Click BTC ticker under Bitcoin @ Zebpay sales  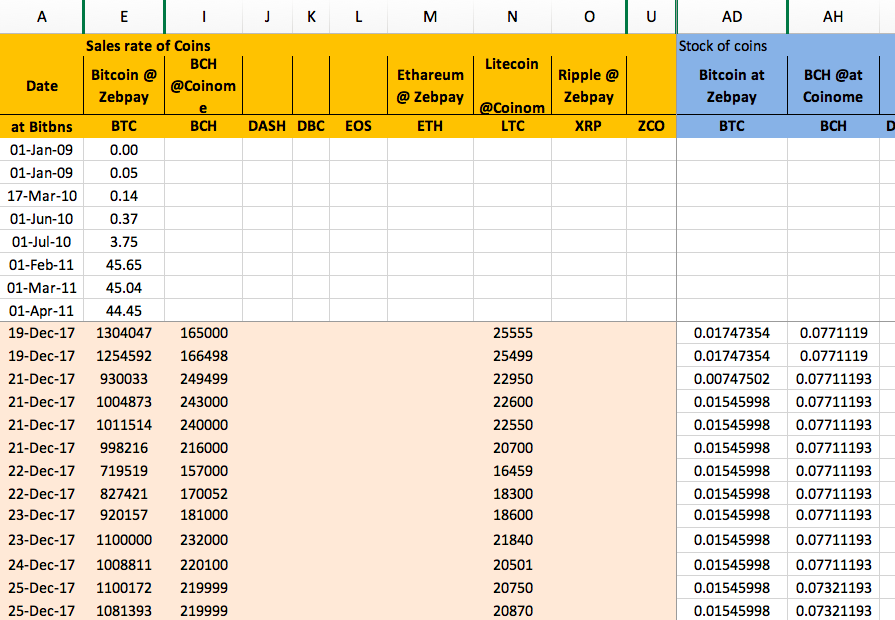click(124, 126)
